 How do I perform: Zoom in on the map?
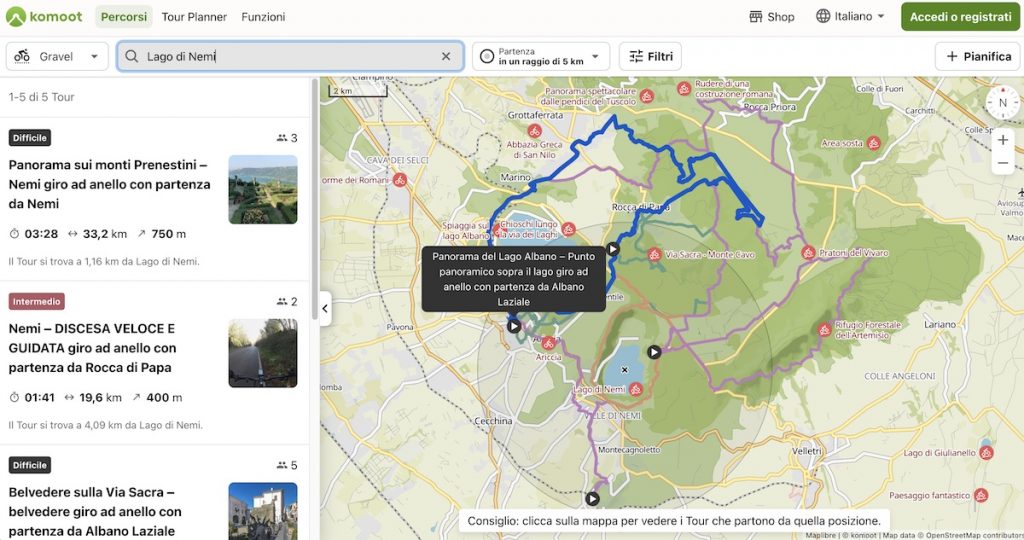[1002, 140]
